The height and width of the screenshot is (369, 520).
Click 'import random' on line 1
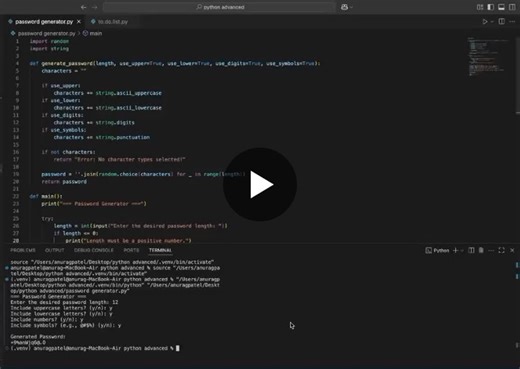(x=49, y=41)
